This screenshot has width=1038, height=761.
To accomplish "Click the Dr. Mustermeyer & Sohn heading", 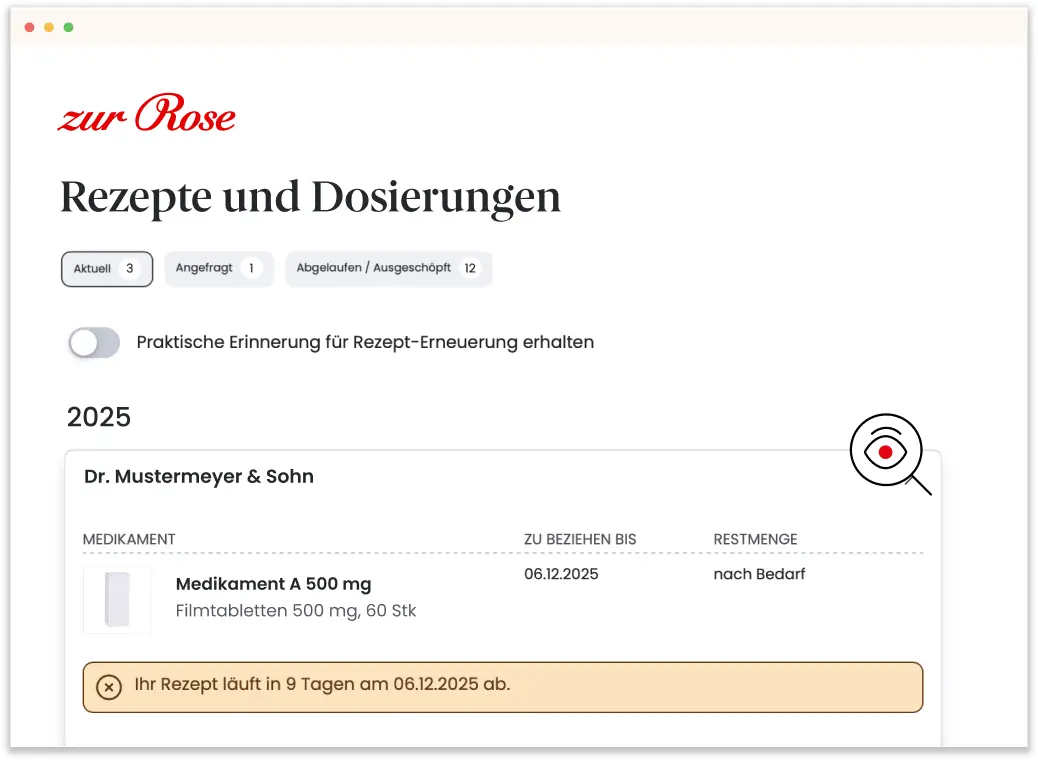I will [x=199, y=476].
